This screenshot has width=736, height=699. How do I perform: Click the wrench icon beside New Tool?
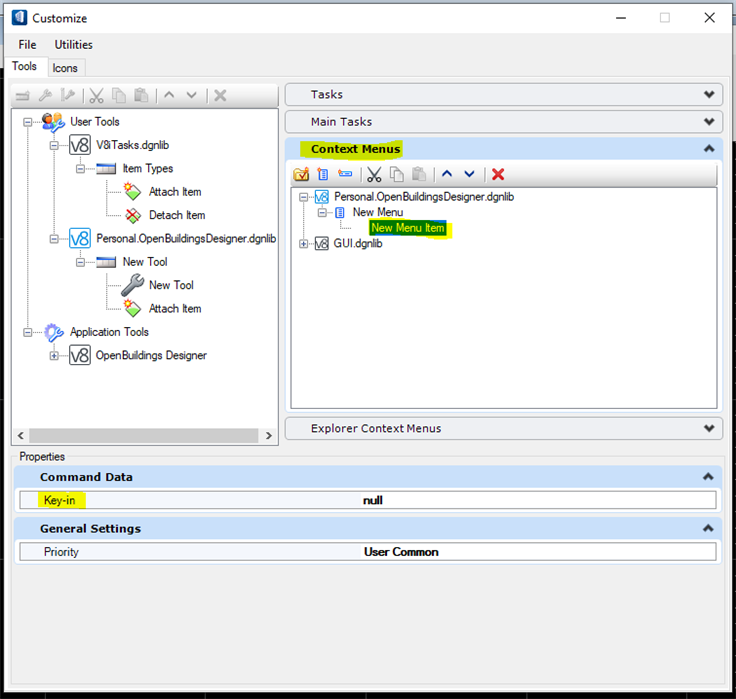[x=133, y=285]
